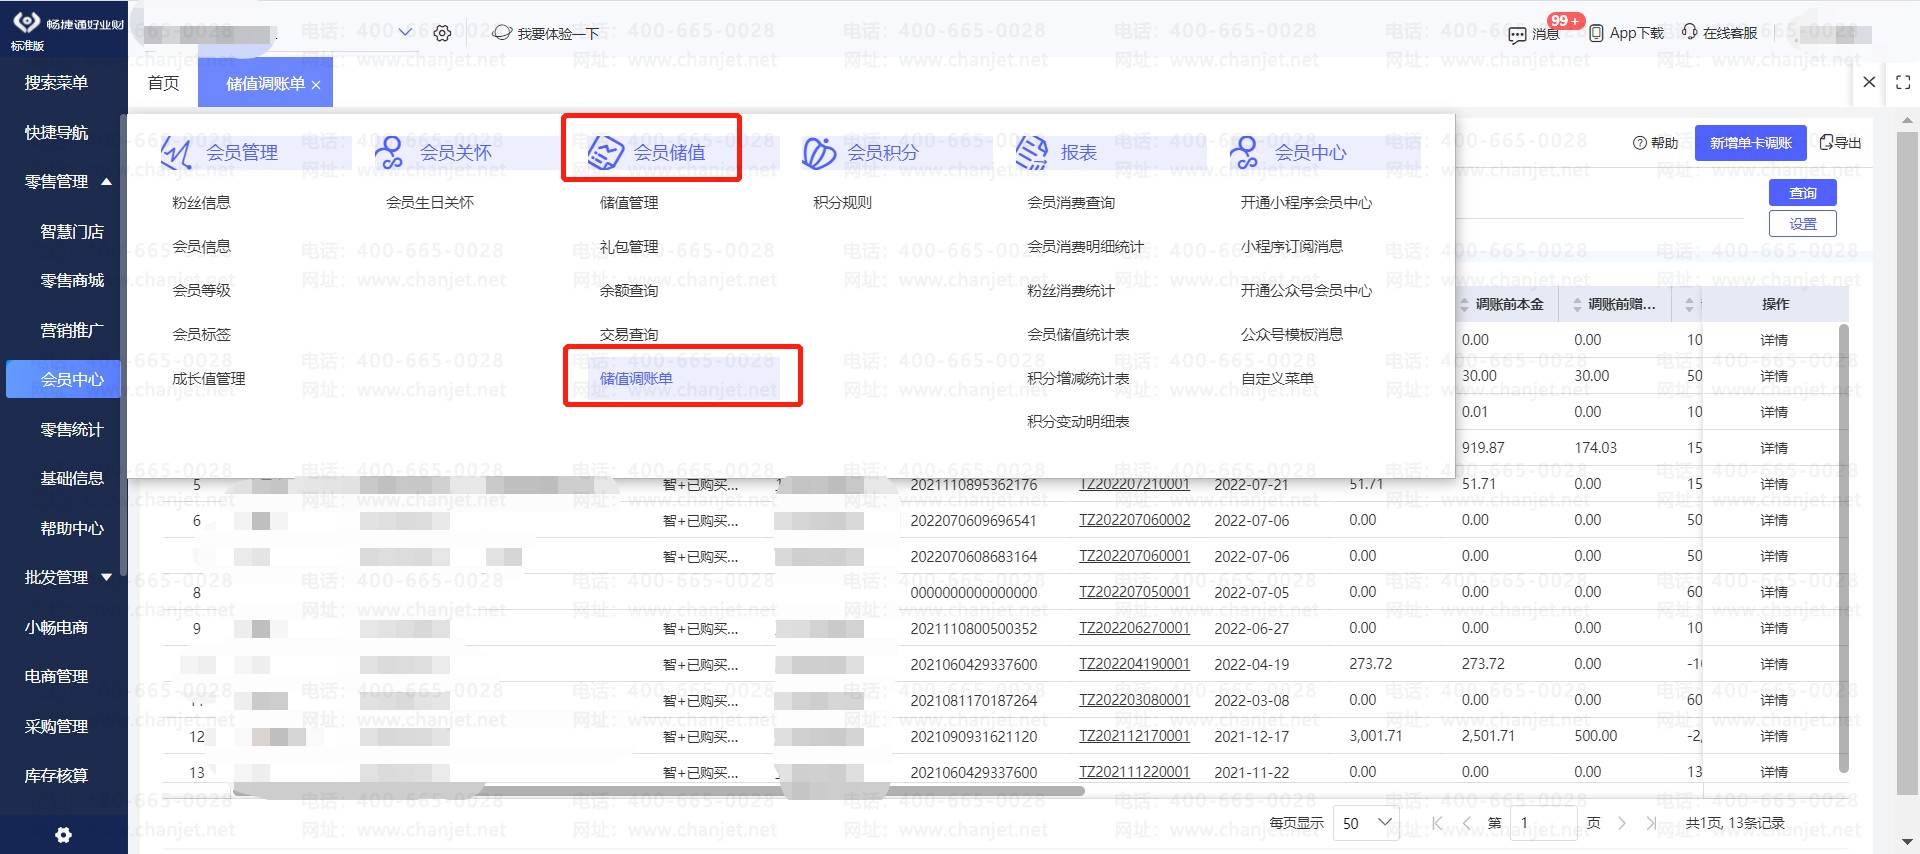
Task: Click the 新增单卡调账 button
Action: (x=1751, y=143)
